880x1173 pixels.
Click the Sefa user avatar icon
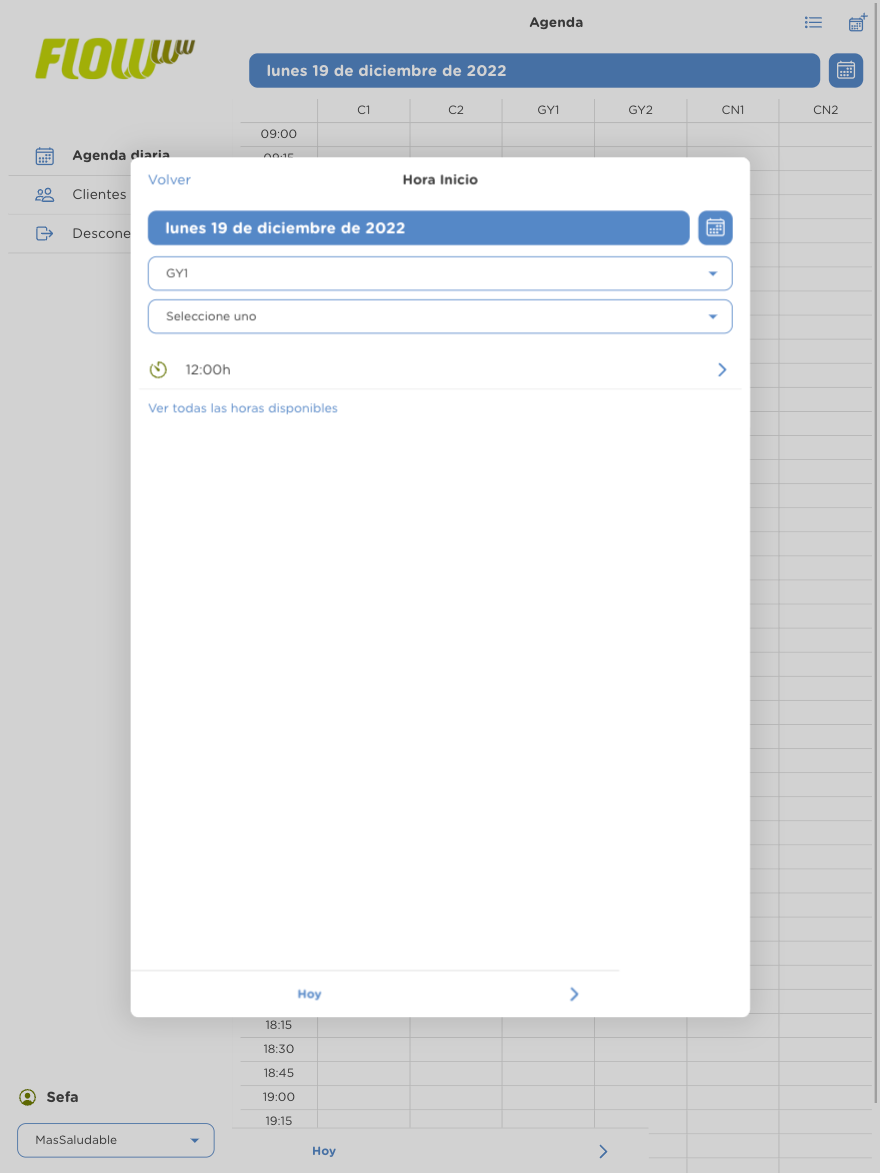point(28,1097)
